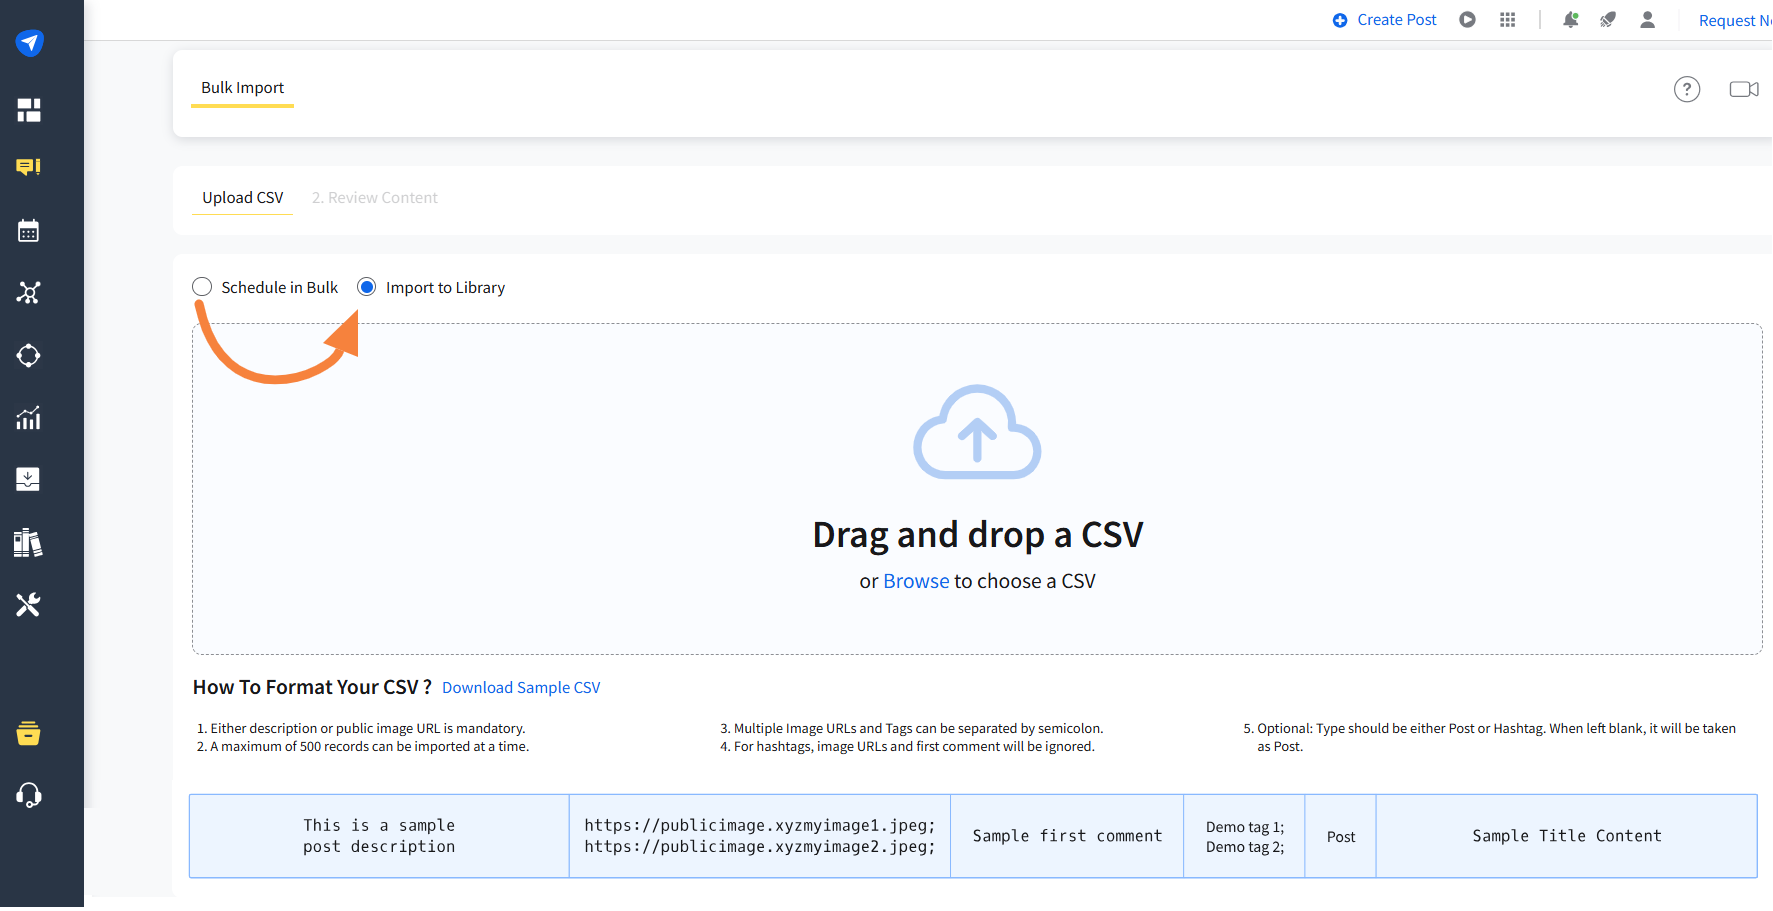Click the Create Post button
Image resolution: width=1773 pixels, height=911 pixels.
[1385, 20]
